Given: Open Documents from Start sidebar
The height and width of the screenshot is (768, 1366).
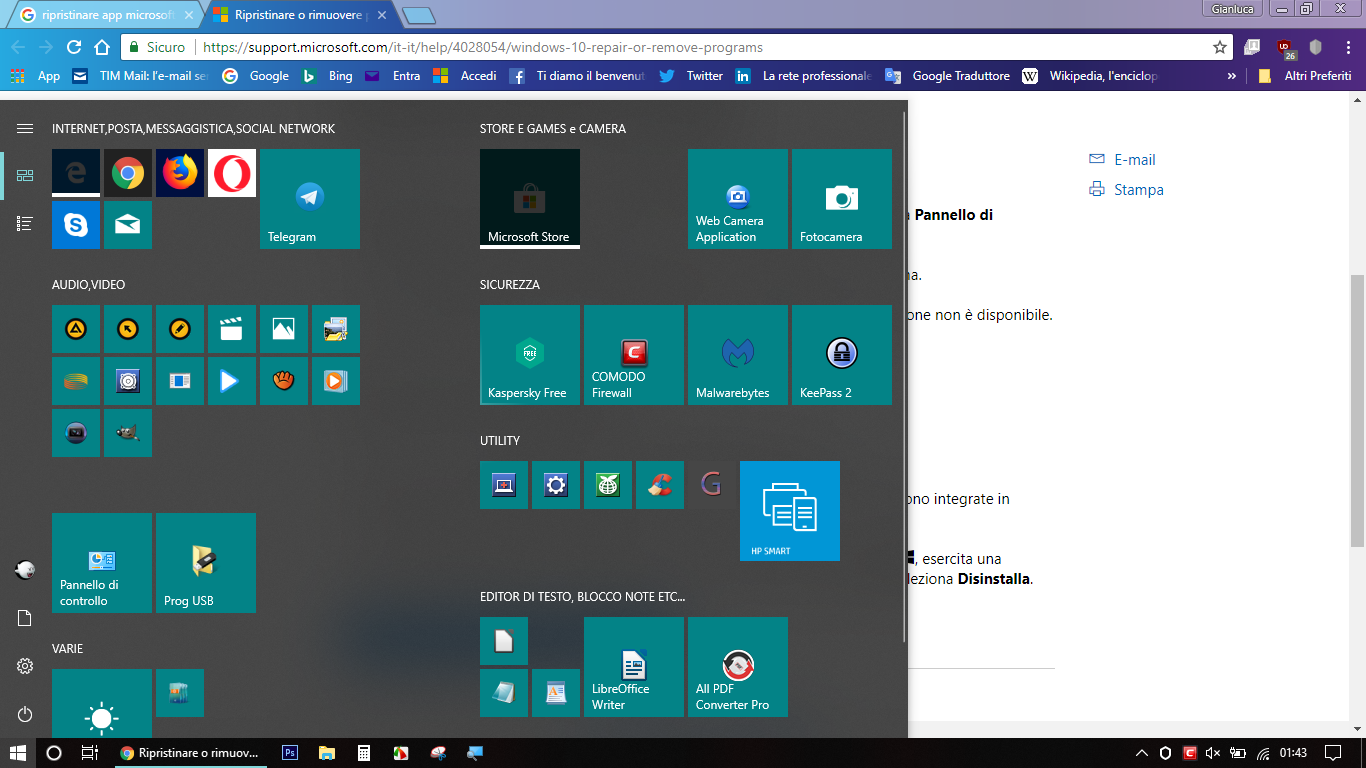Looking at the screenshot, I should (x=25, y=618).
